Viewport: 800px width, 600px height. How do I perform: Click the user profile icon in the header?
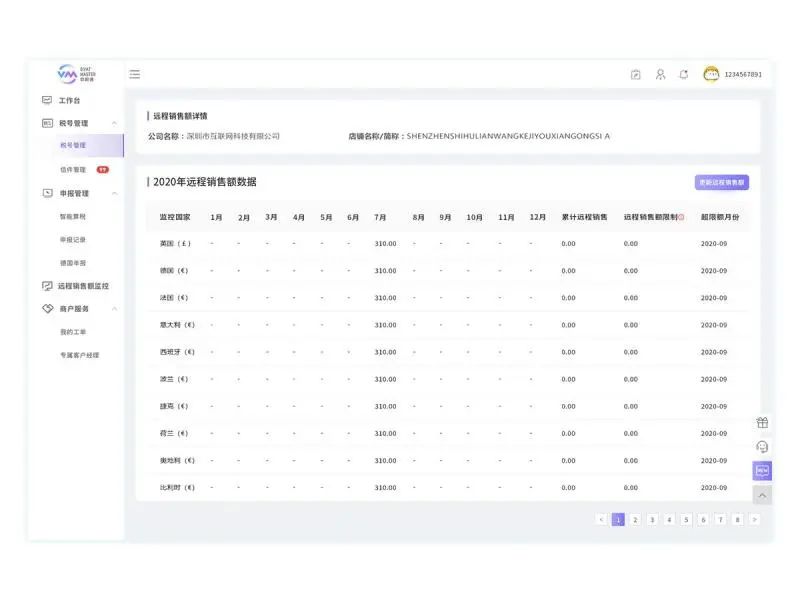[659, 74]
